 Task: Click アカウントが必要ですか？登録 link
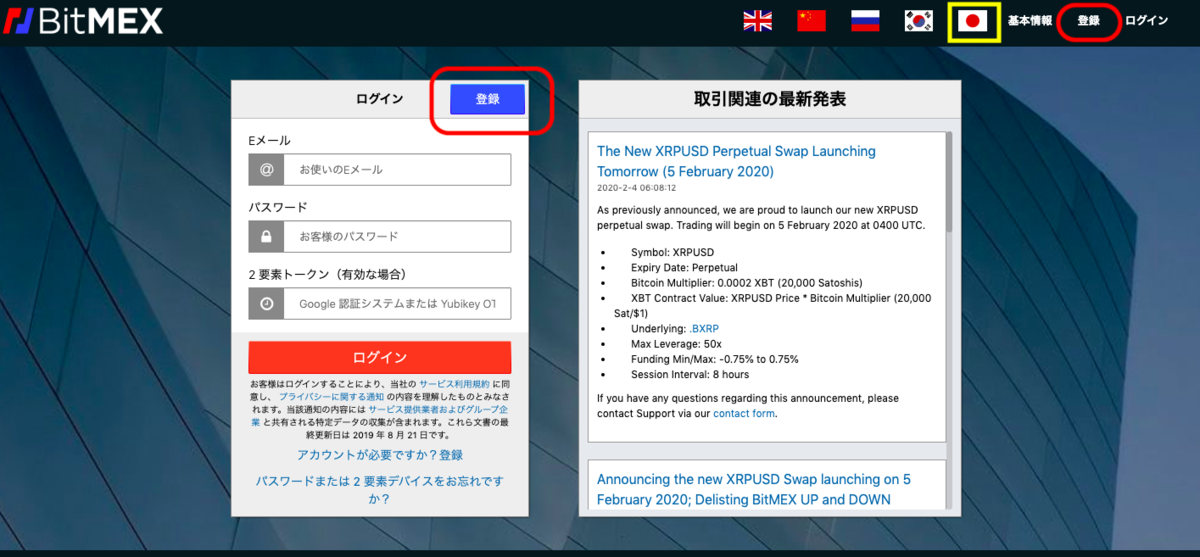380,455
